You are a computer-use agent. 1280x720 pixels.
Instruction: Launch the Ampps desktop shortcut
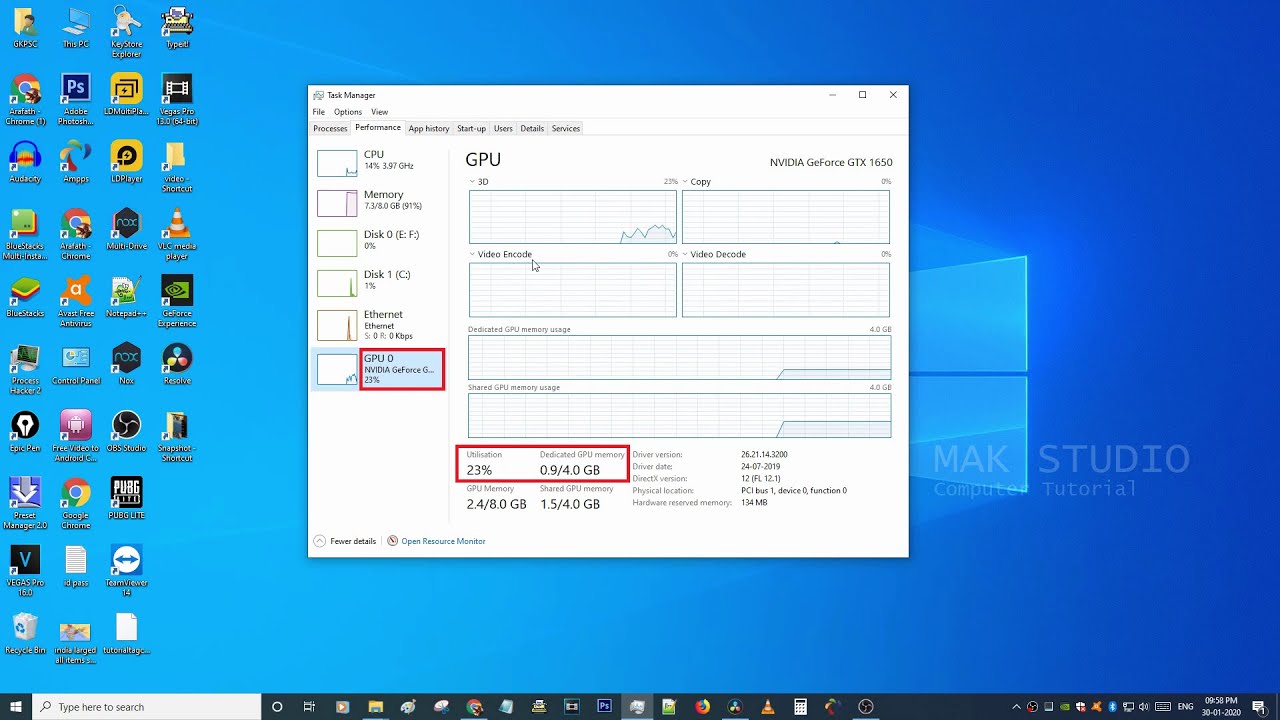[76, 162]
